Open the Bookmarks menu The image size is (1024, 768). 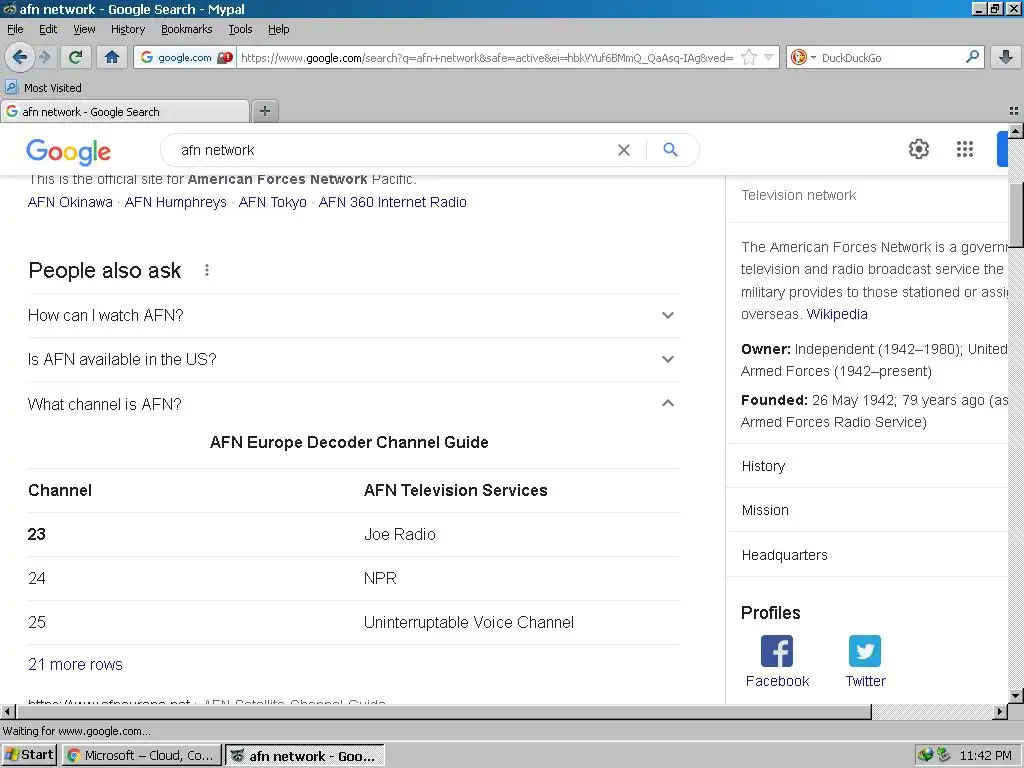(x=187, y=29)
